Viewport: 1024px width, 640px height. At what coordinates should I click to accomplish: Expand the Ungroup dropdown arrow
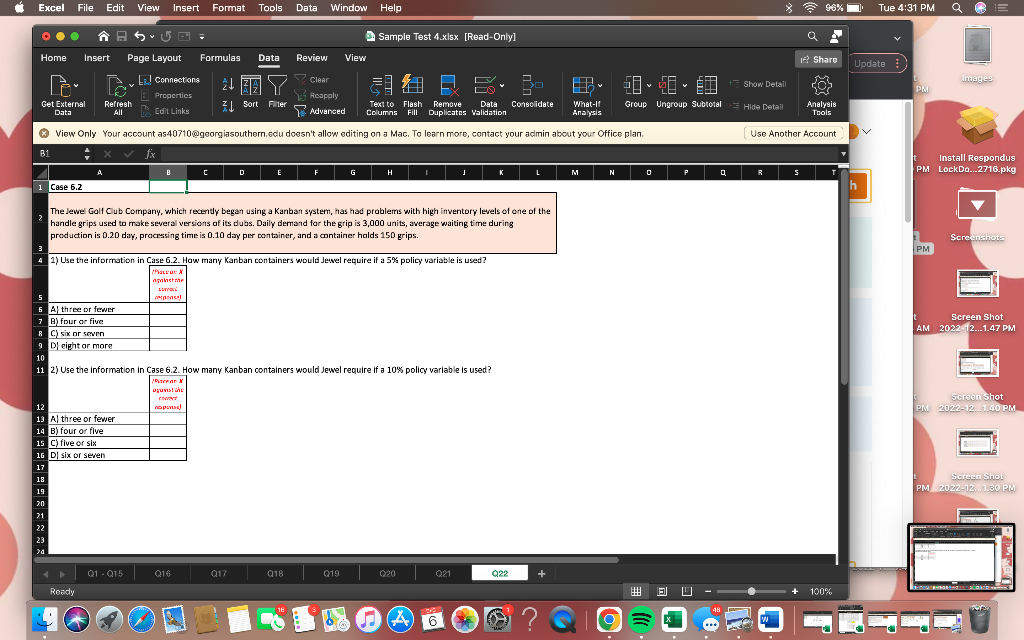pos(684,86)
